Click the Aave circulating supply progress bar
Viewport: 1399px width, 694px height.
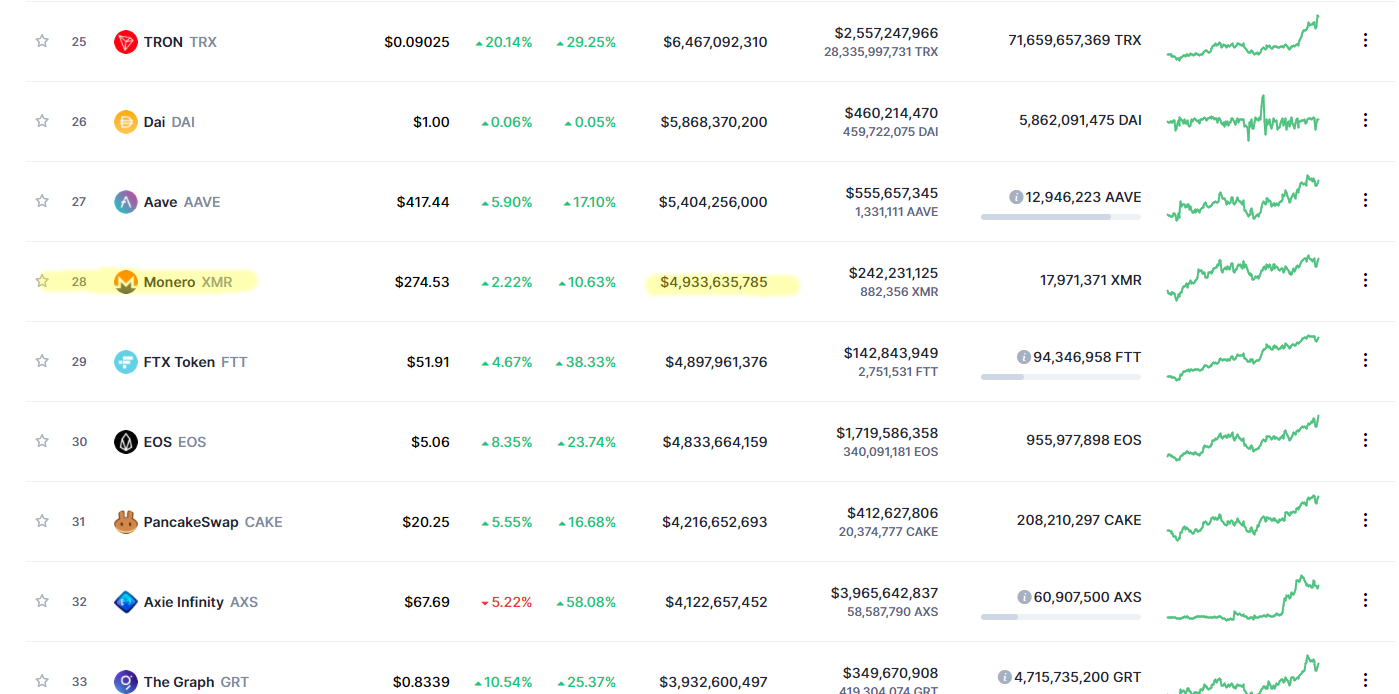pyautogui.click(x=1061, y=217)
